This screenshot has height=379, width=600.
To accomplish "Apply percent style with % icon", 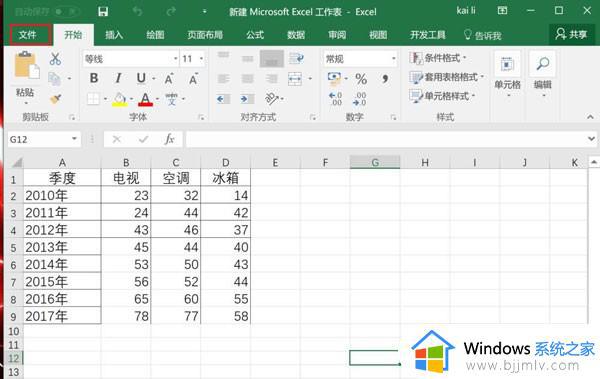I will coord(361,79).
